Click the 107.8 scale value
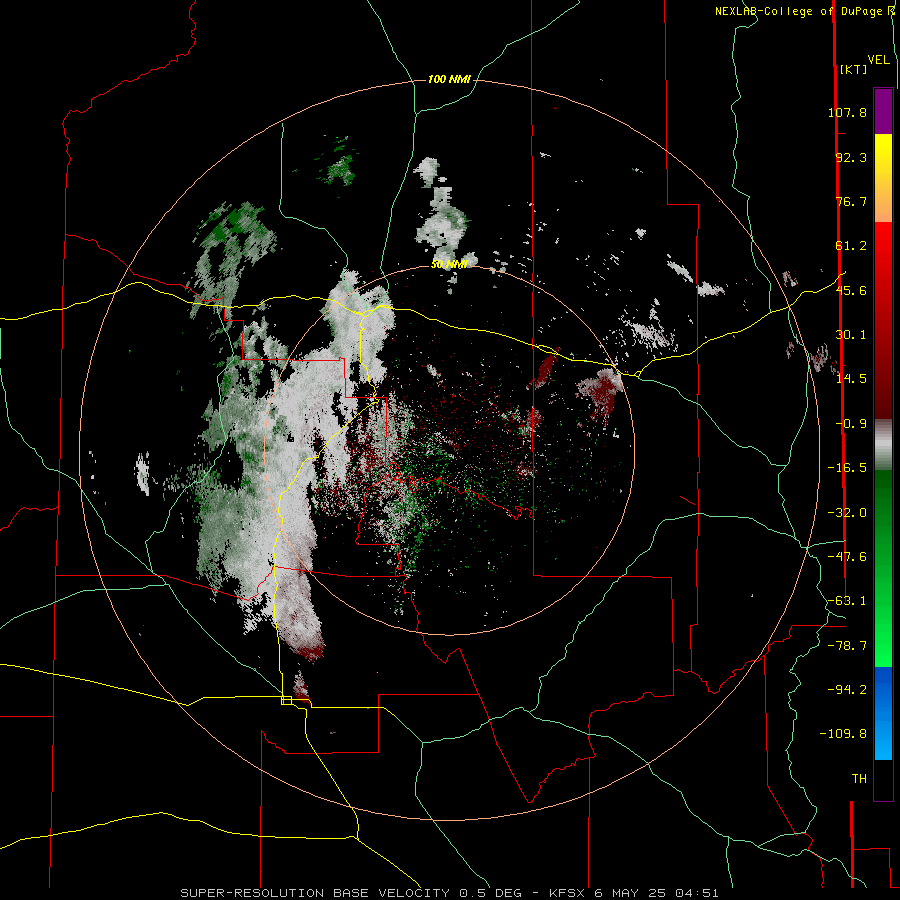This screenshot has height=900, width=900. 847,112
